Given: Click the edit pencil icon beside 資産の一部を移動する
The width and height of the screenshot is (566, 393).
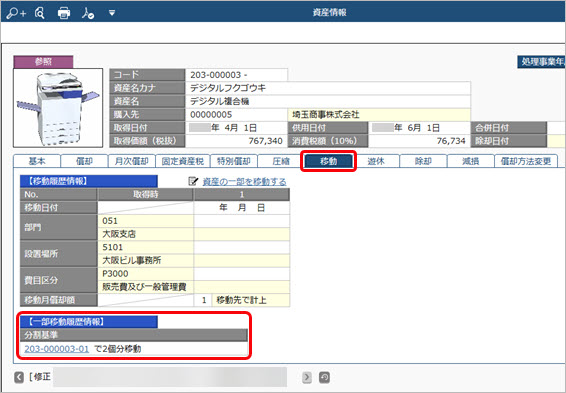Looking at the screenshot, I should click(x=193, y=181).
